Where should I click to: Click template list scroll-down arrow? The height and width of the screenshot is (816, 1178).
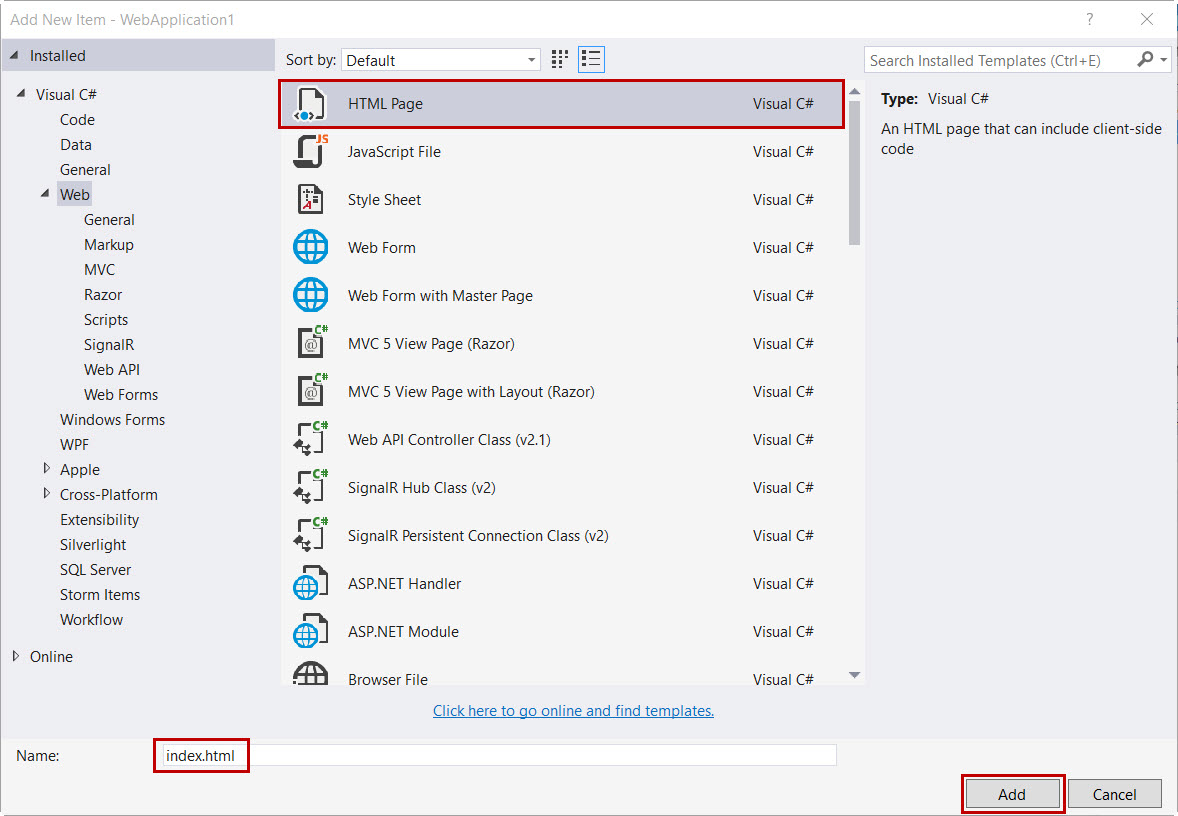tap(854, 675)
